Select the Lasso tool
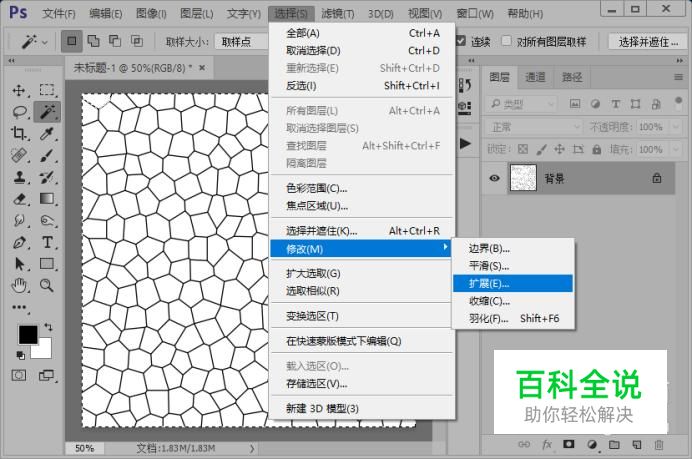The width and height of the screenshot is (692, 459). click(19, 112)
